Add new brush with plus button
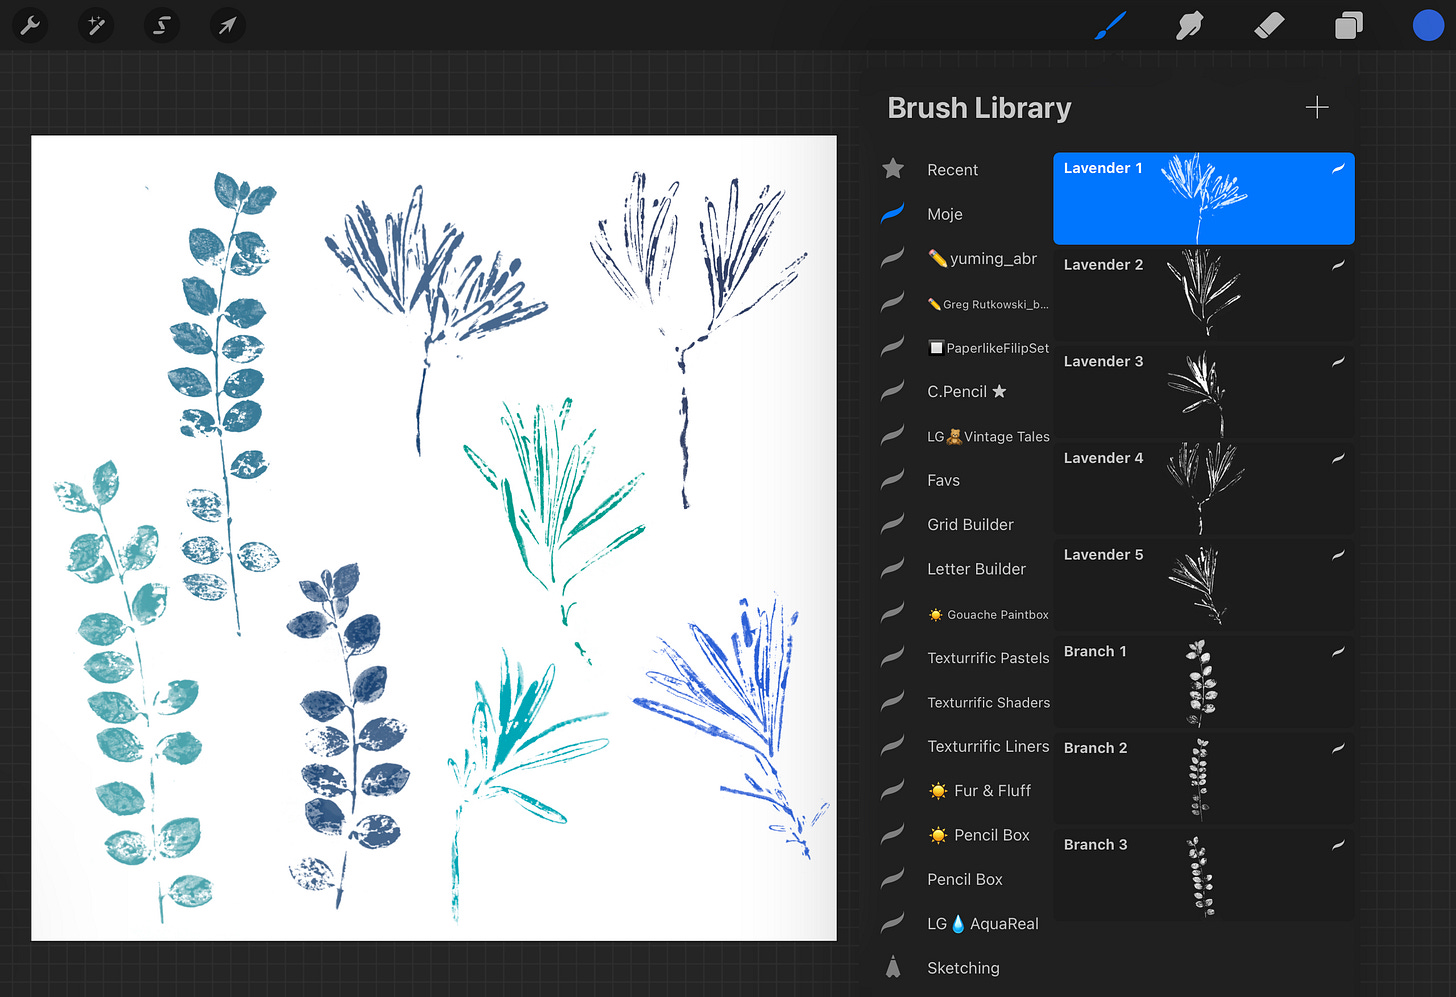 coord(1317,107)
